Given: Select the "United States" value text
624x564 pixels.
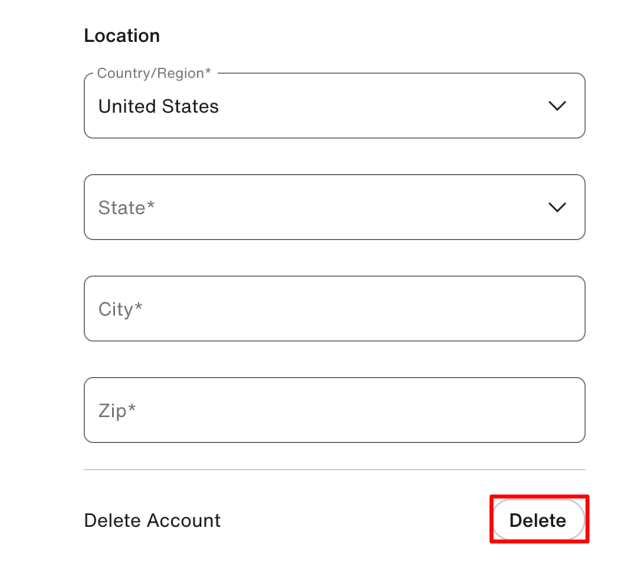Looking at the screenshot, I should coord(158,106).
